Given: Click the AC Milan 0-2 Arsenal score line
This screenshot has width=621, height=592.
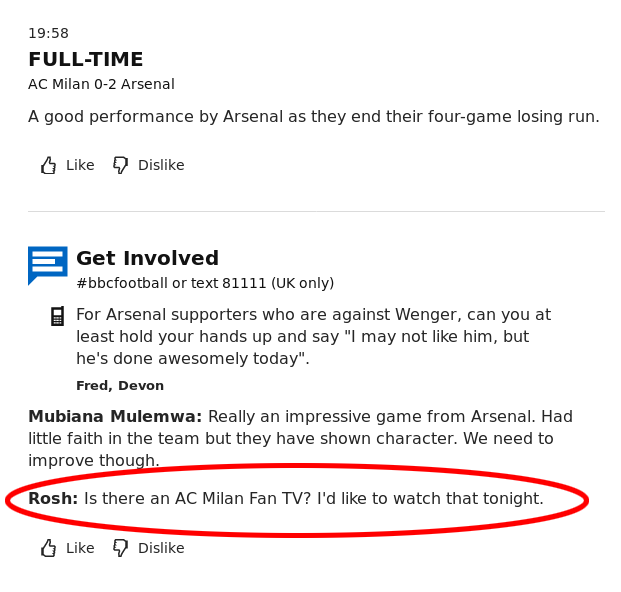Looking at the screenshot, I should [x=101, y=84].
